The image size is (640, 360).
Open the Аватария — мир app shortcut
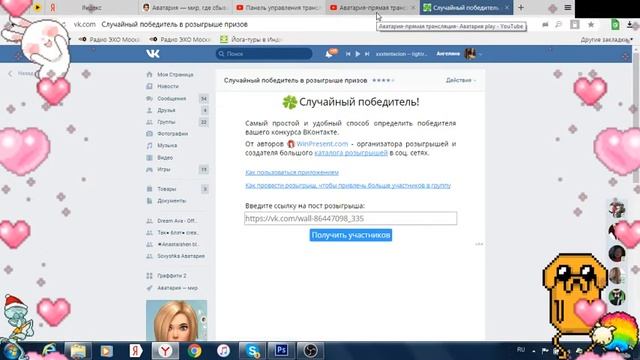coord(177,288)
